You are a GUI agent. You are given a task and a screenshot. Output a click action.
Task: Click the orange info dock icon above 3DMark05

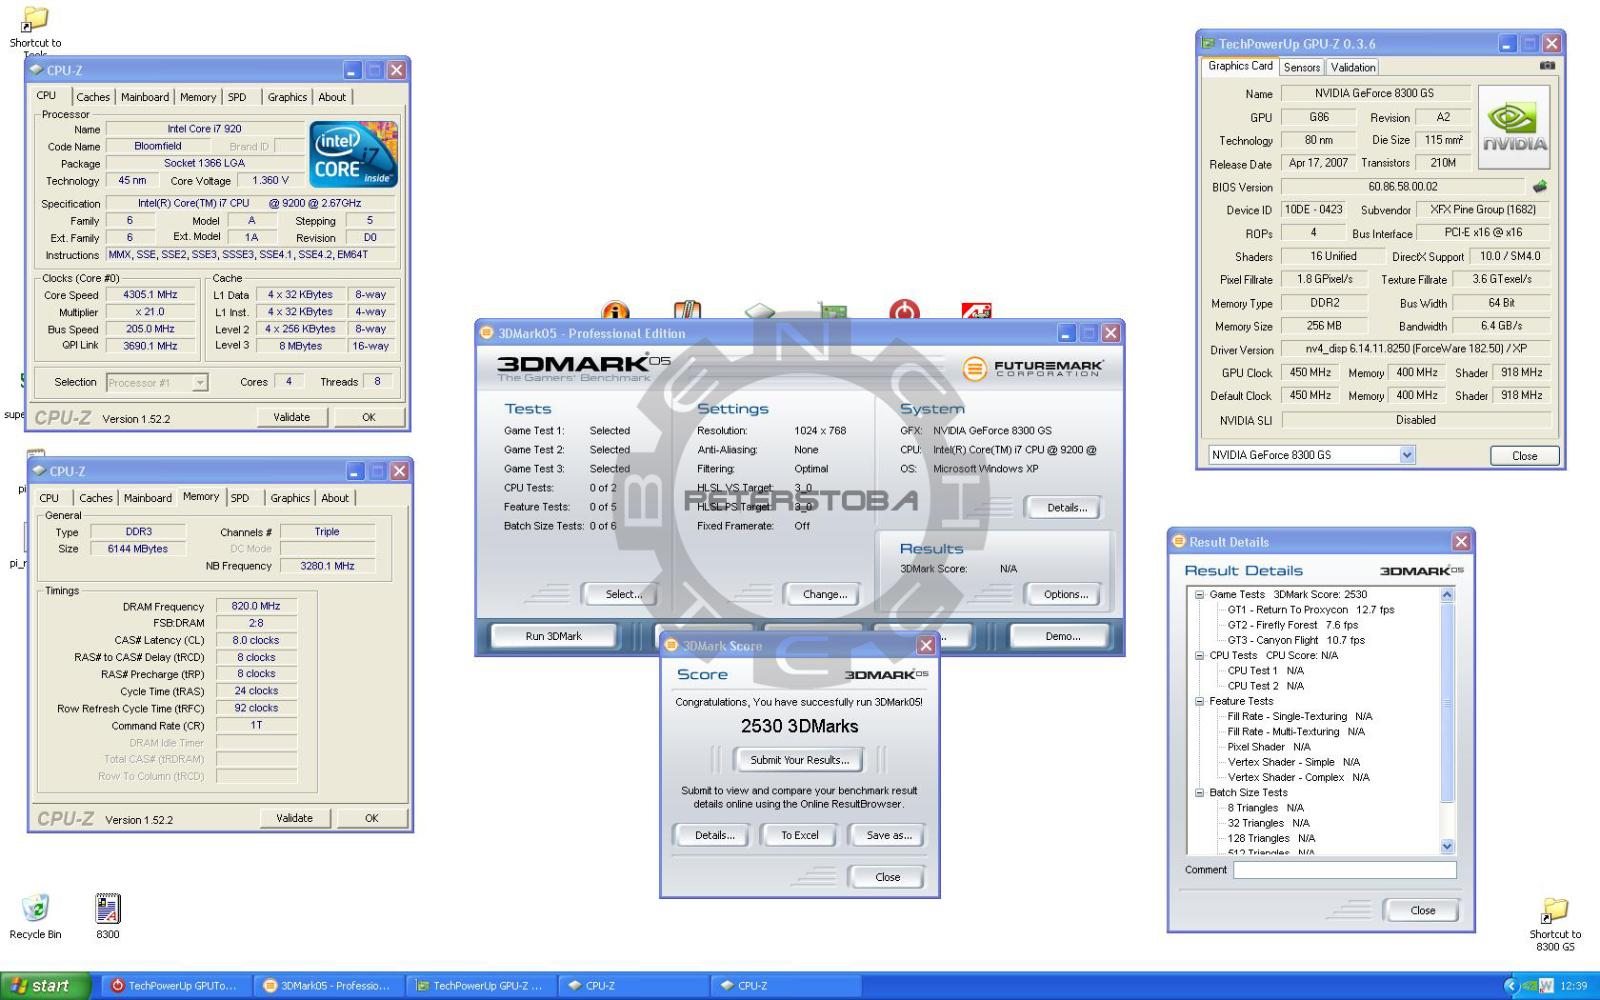click(616, 310)
